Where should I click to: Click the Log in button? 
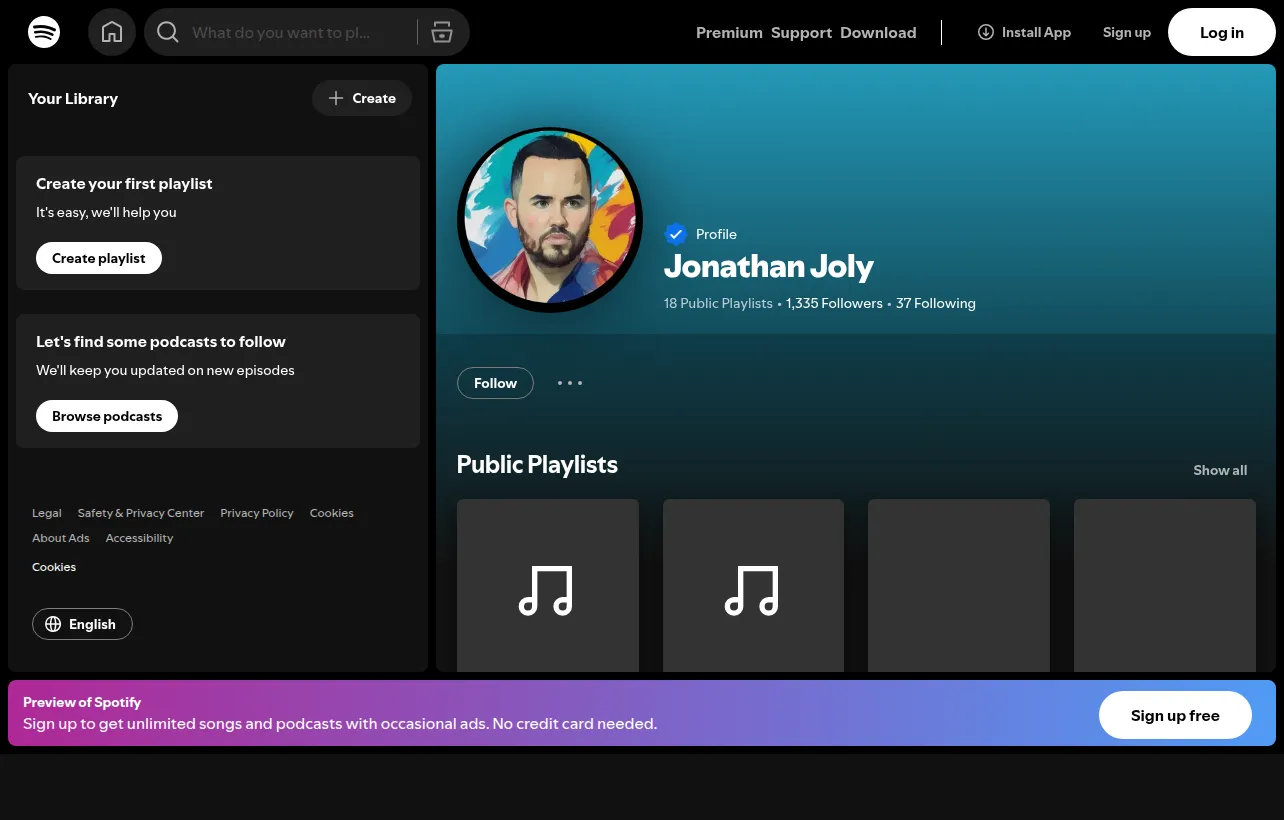pyautogui.click(x=1222, y=32)
